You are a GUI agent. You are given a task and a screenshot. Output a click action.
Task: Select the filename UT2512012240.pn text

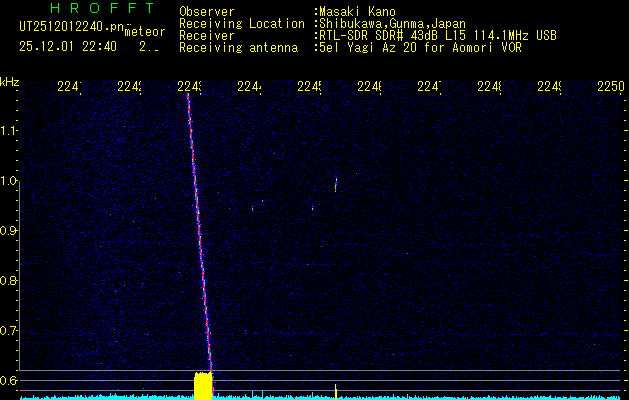pos(71,27)
